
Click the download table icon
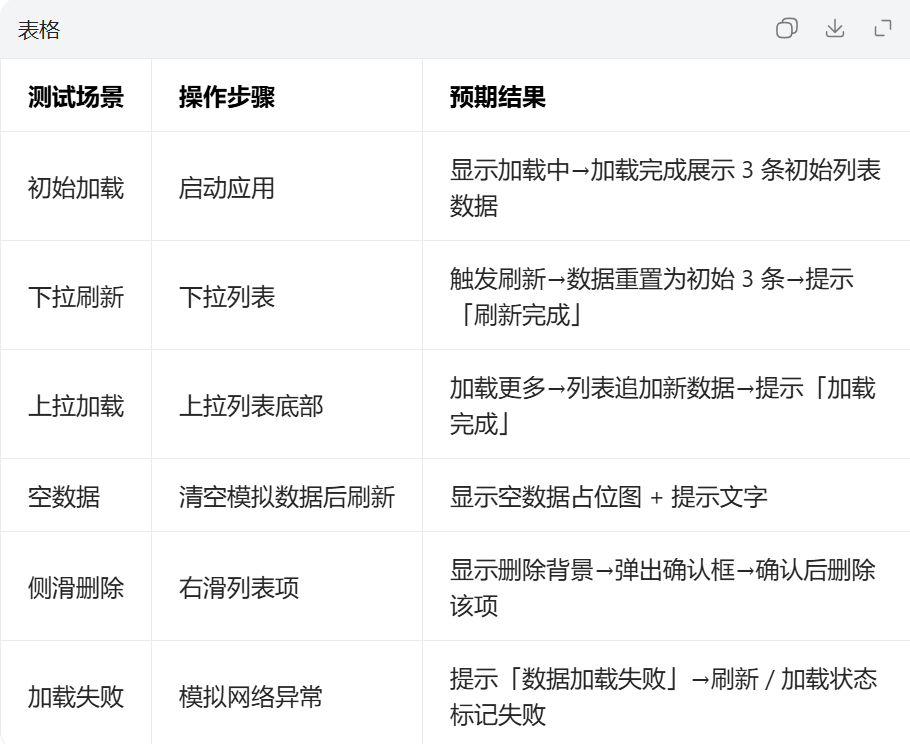coord(835,28)
